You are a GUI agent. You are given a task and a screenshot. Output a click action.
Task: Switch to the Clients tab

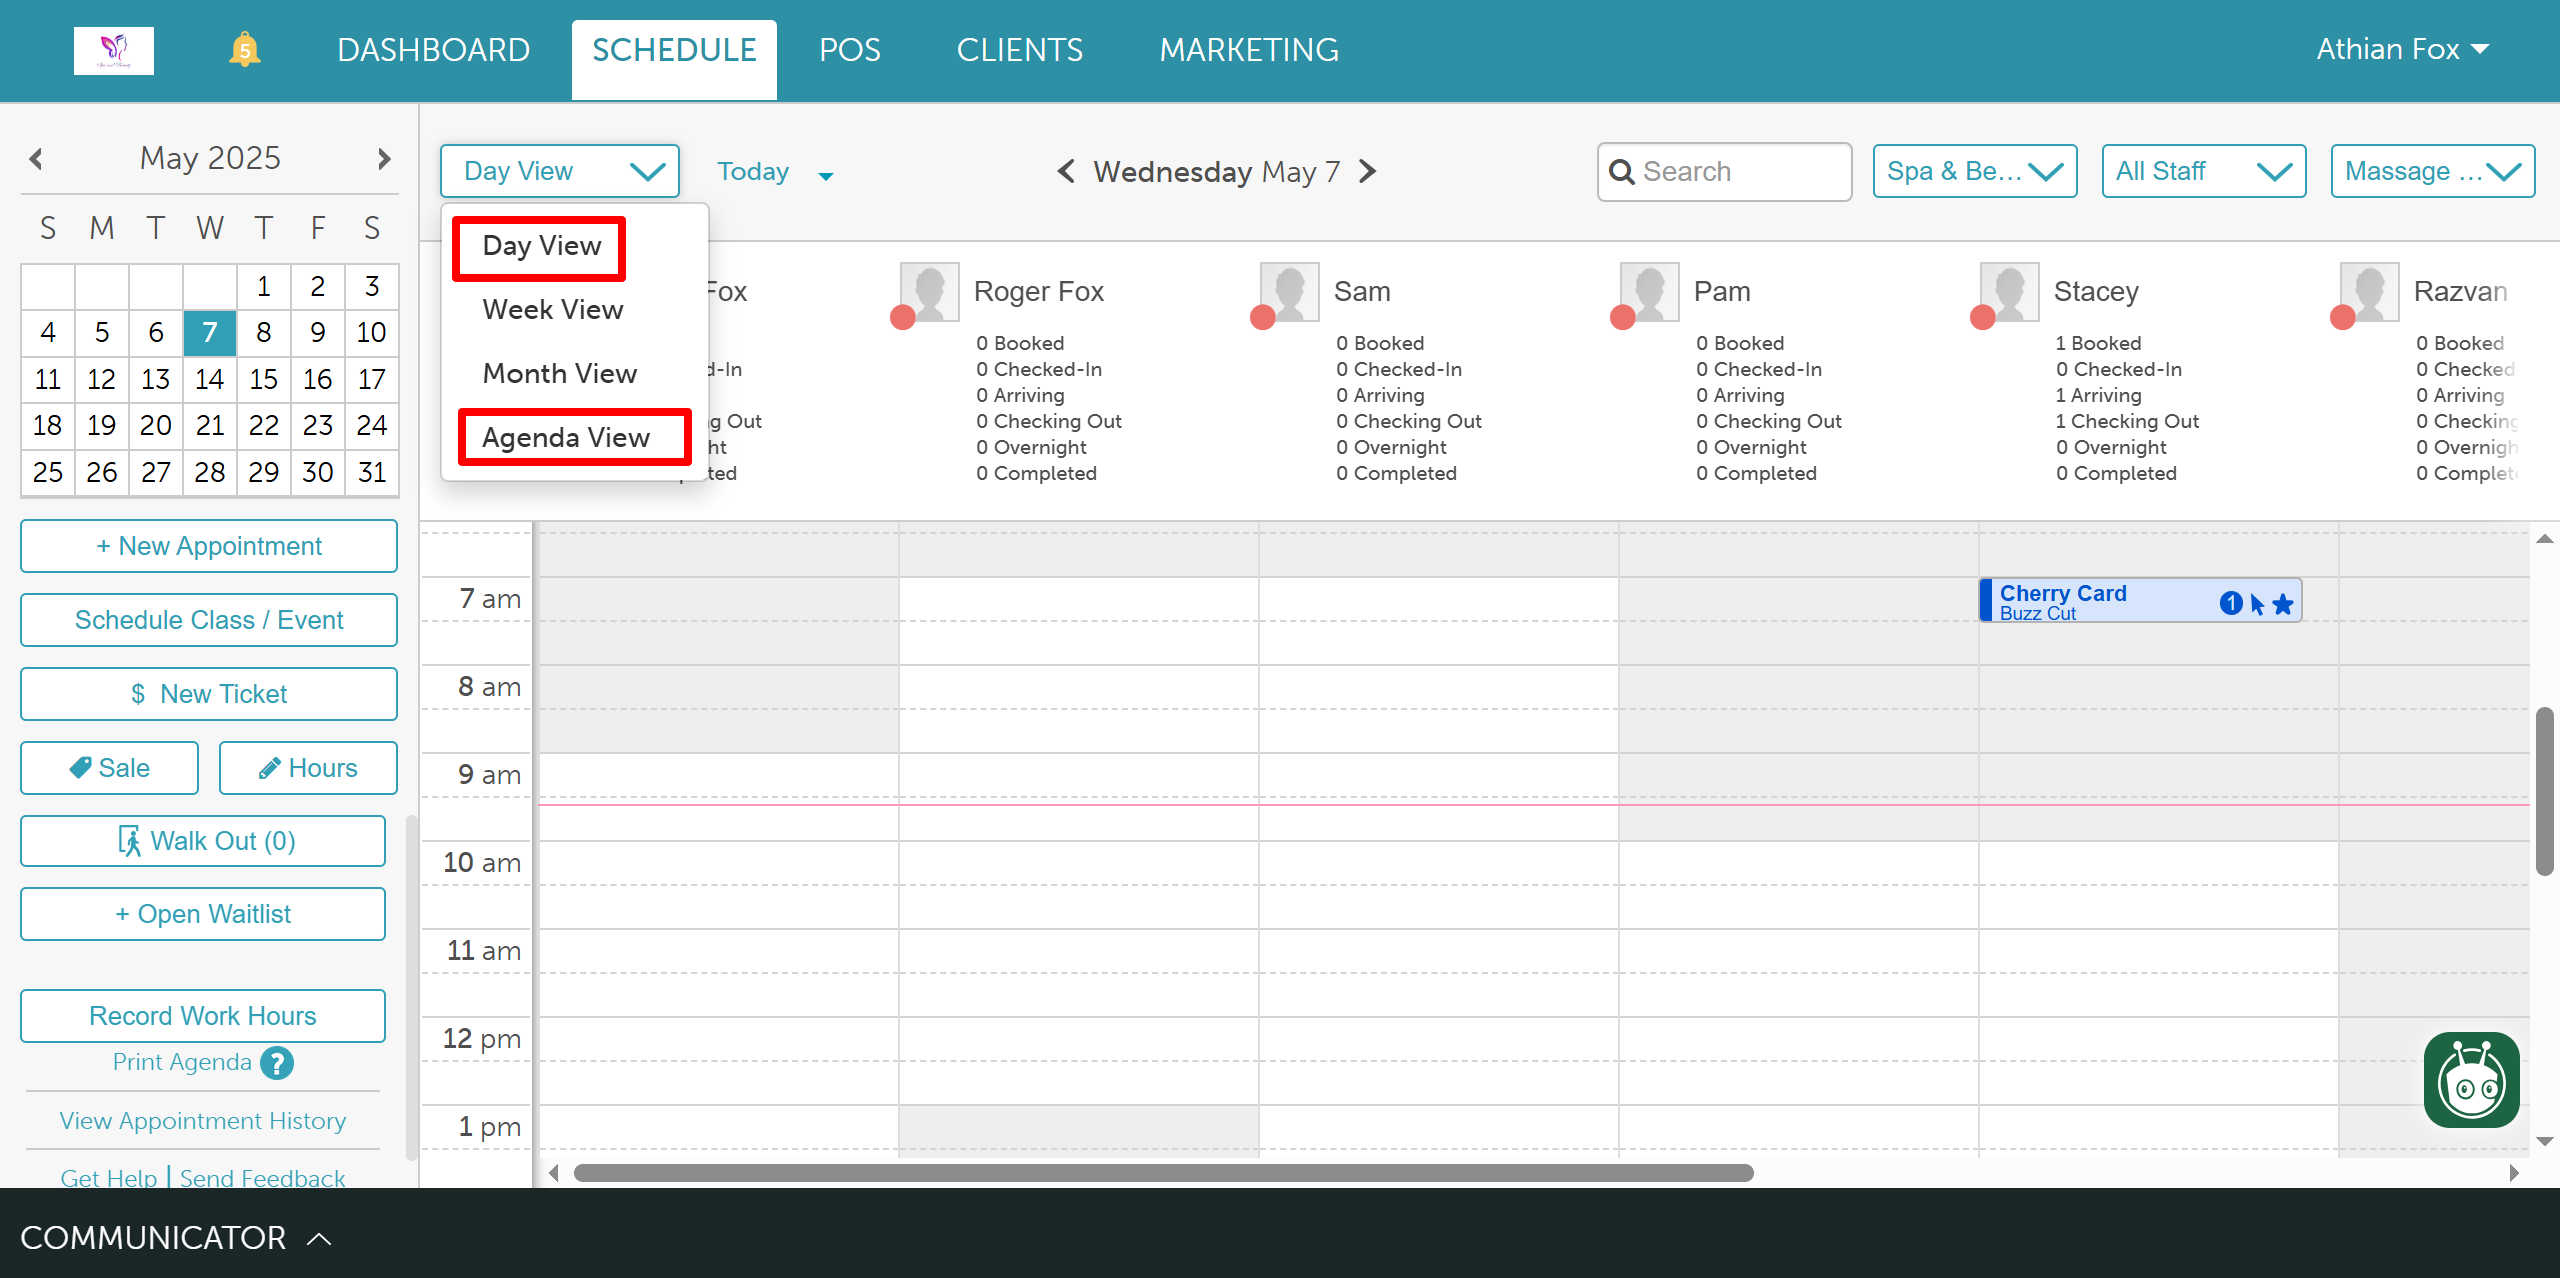(1019, 50)
